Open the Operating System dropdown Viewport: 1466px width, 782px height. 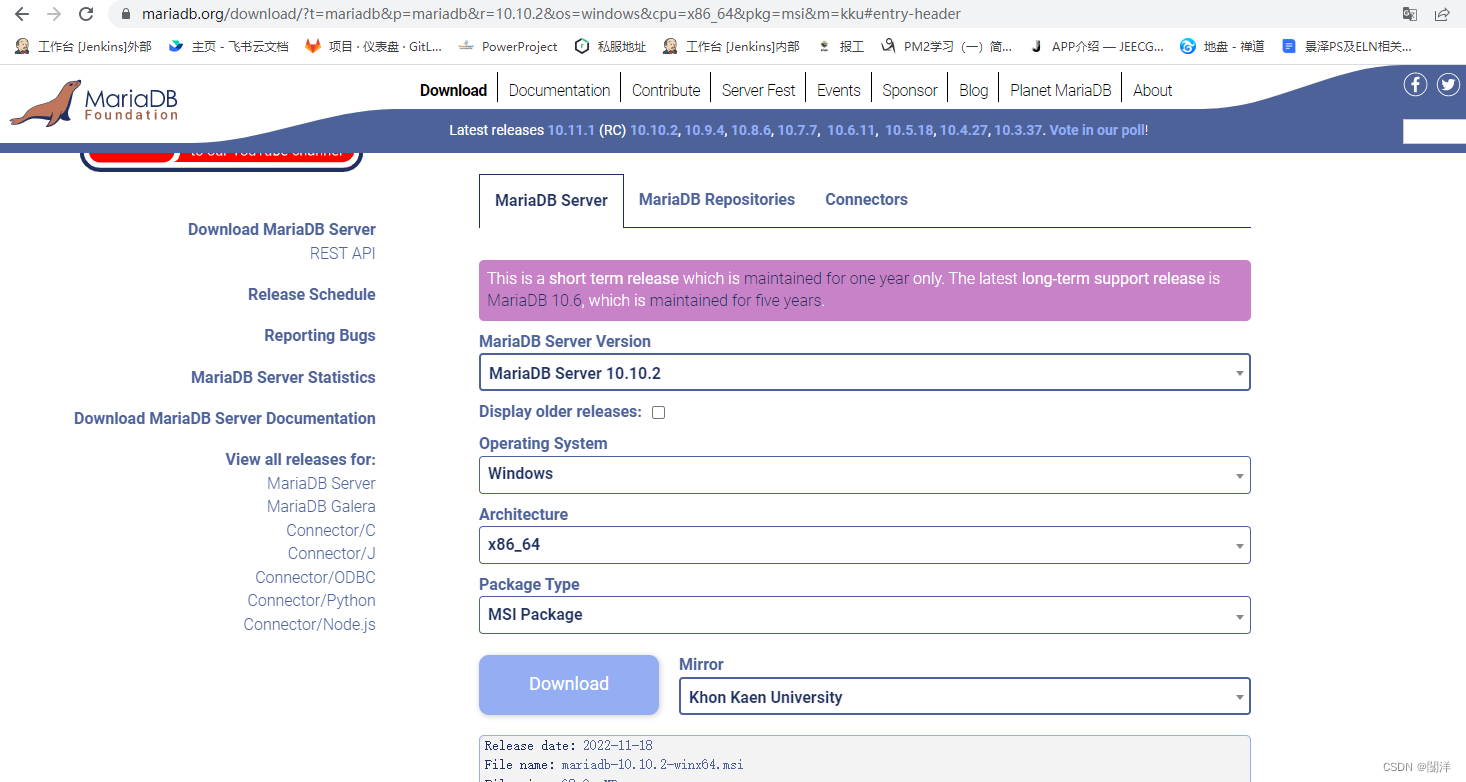point(864,474)
